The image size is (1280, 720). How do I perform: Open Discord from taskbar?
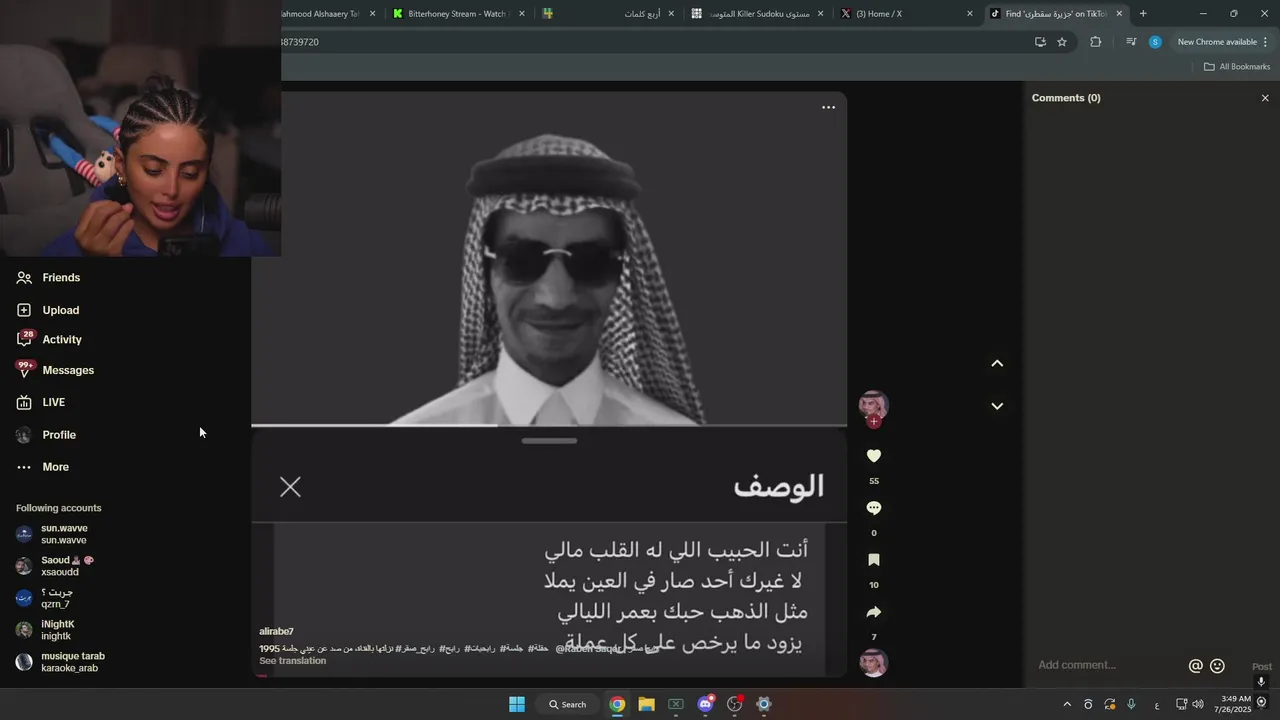(x=705, y=704)
